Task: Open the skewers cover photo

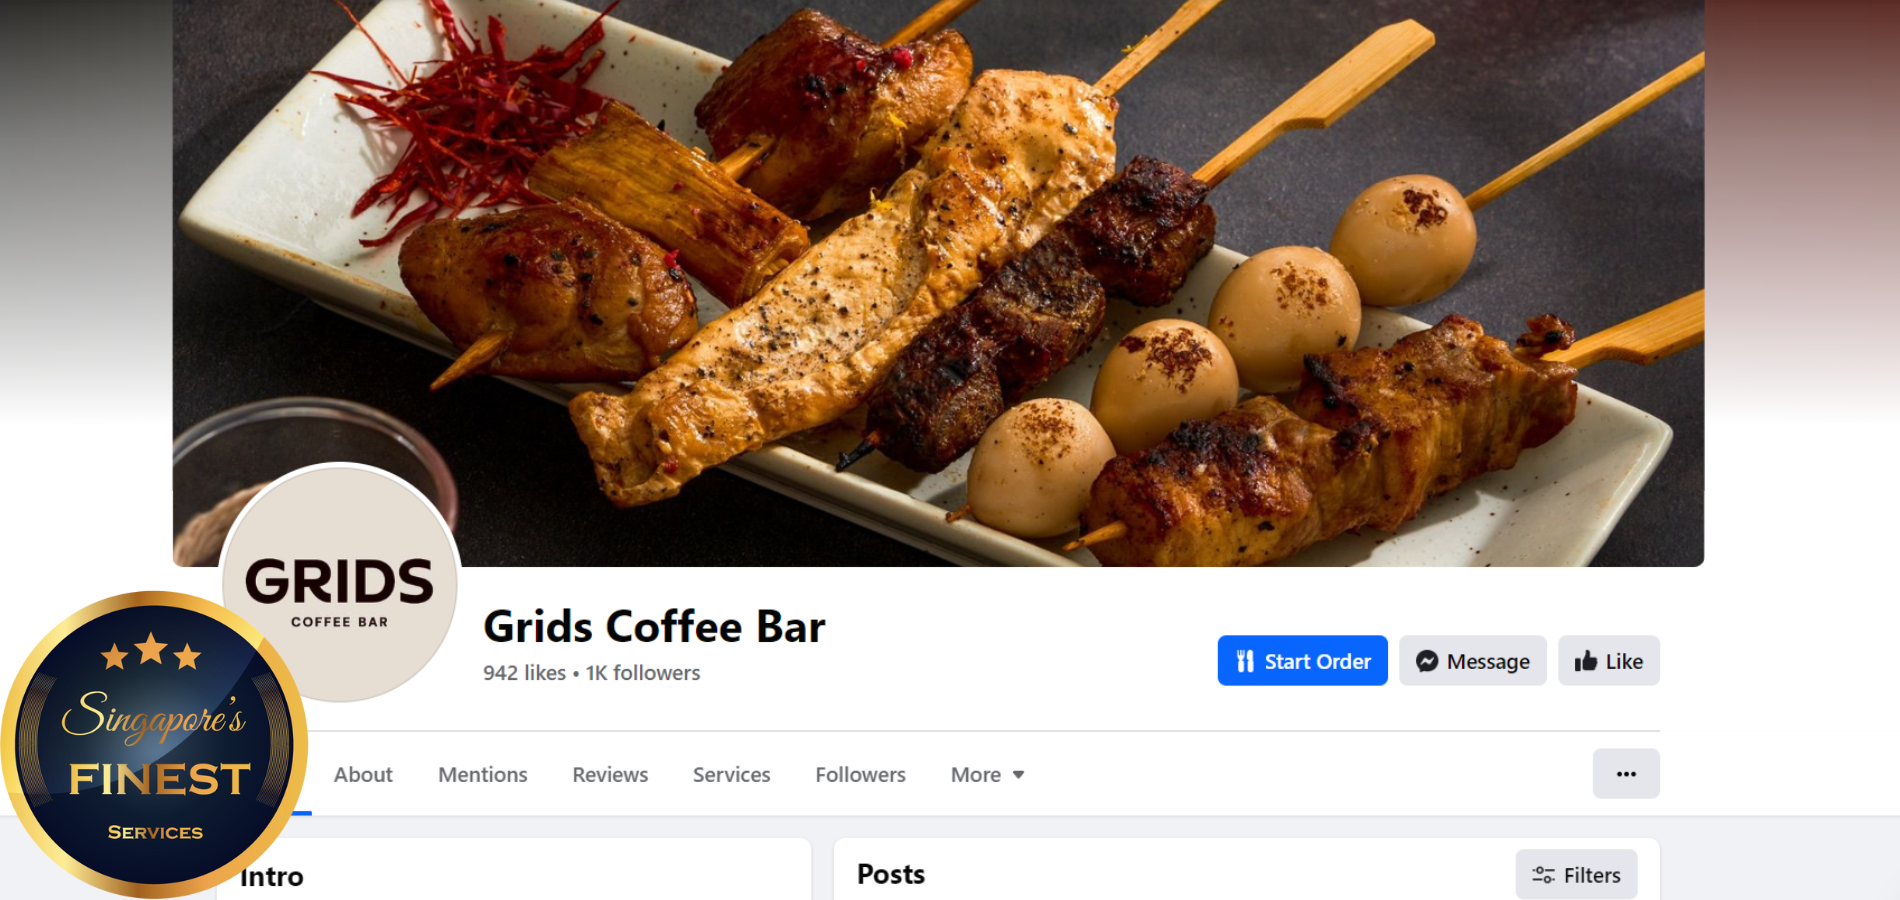Action: pyautogui.click(x=938, y=283)
